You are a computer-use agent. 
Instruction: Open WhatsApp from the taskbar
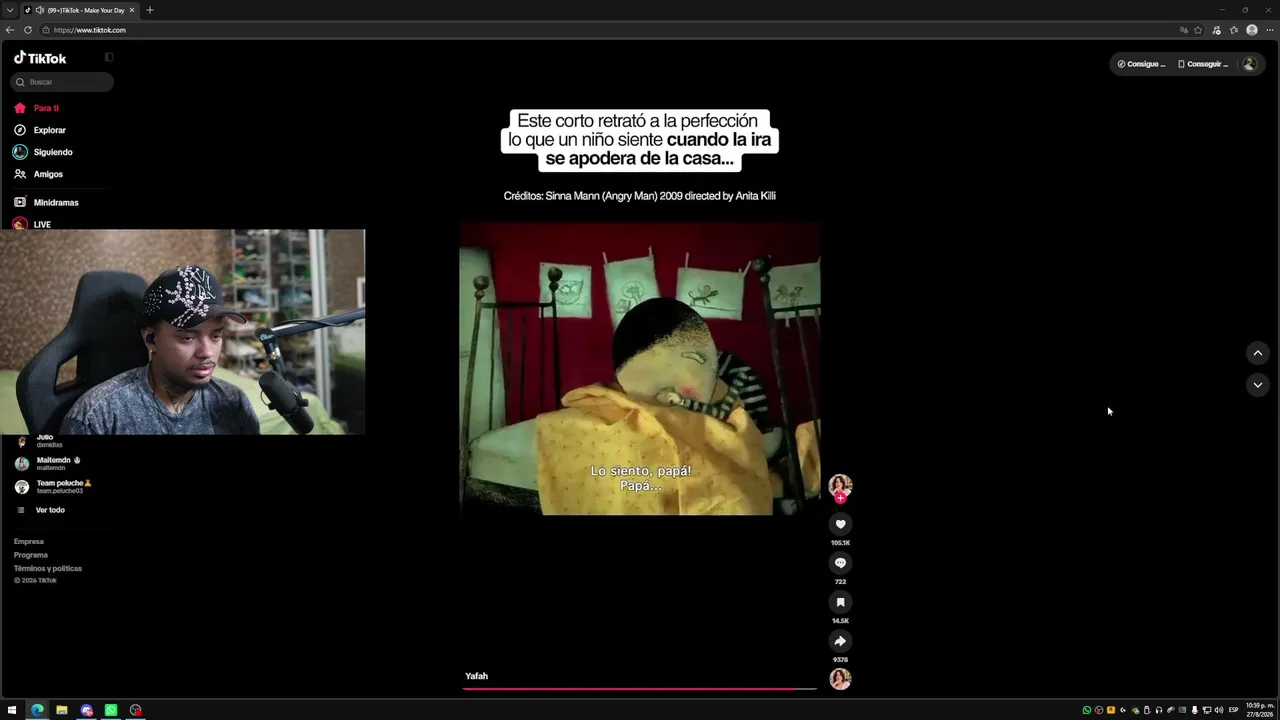111,710
